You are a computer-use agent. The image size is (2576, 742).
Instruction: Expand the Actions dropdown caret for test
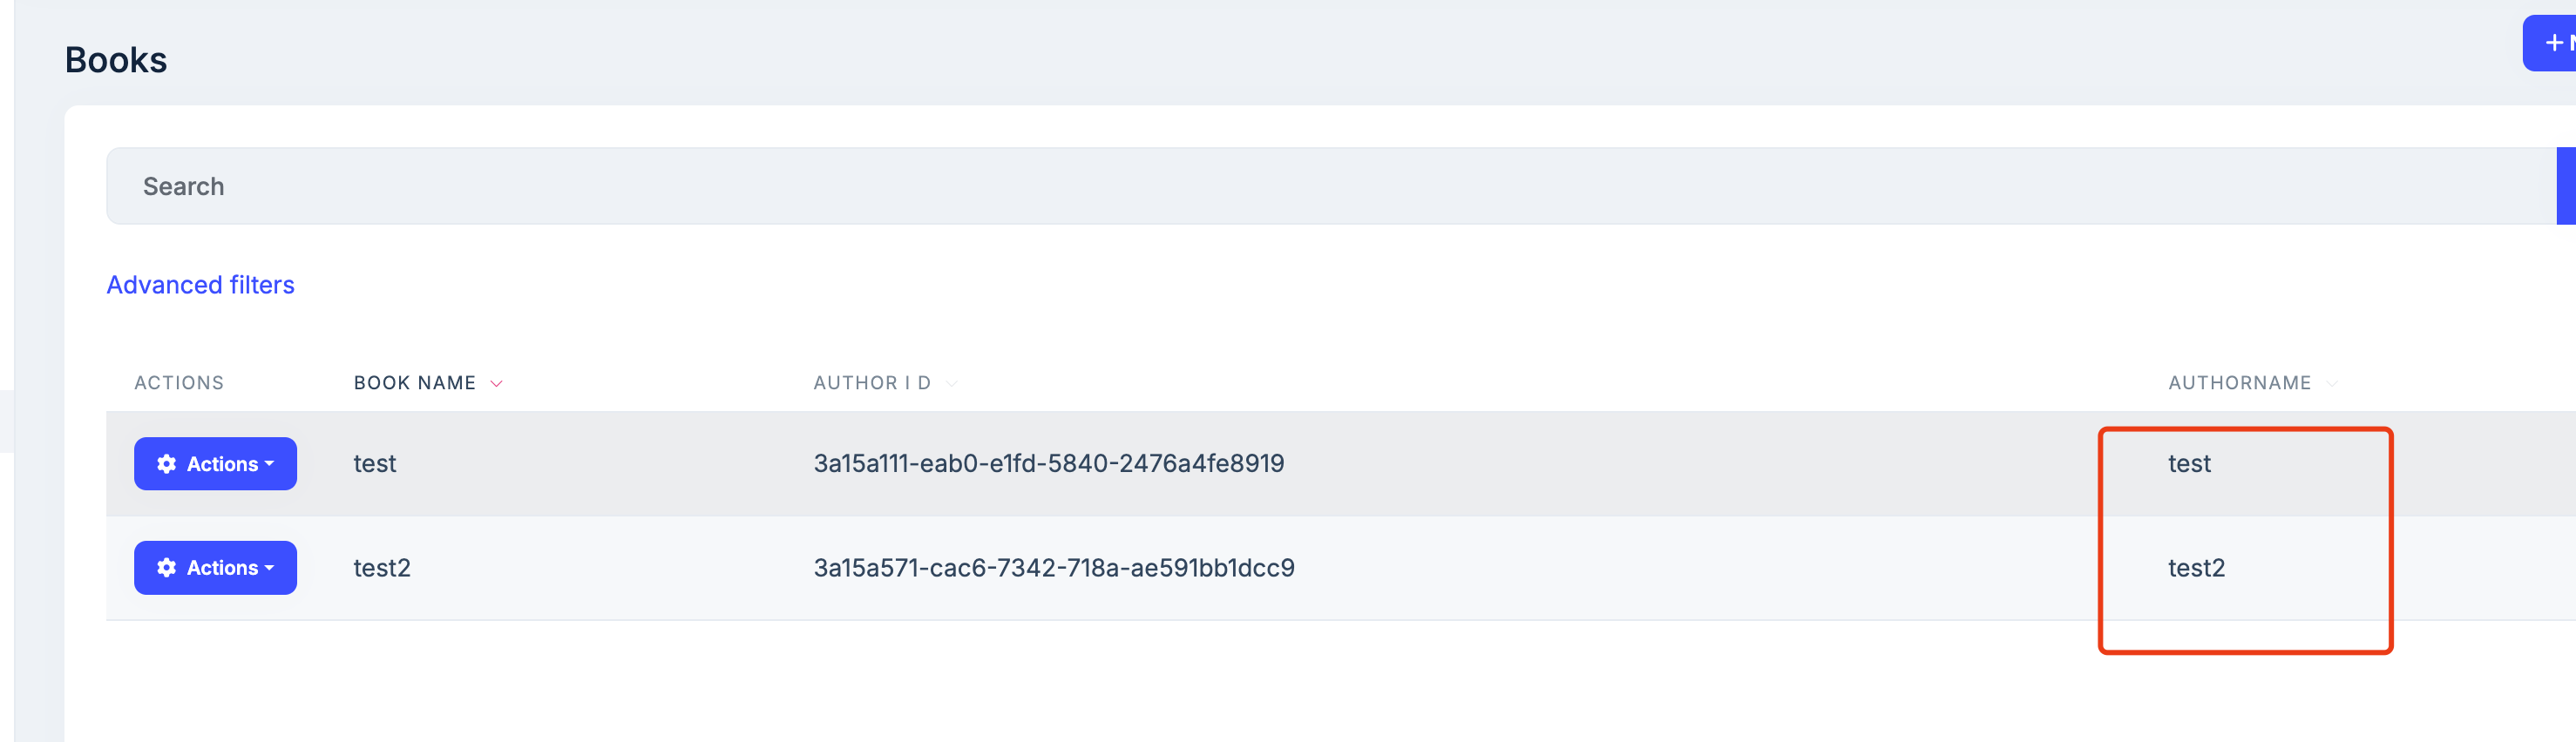coord(269,464)
